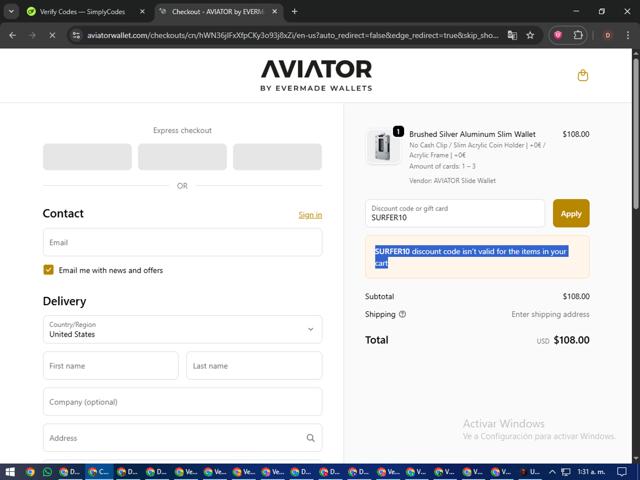
Task: Click the Discount code or gift card field
Action: click(x=455, y=213)
